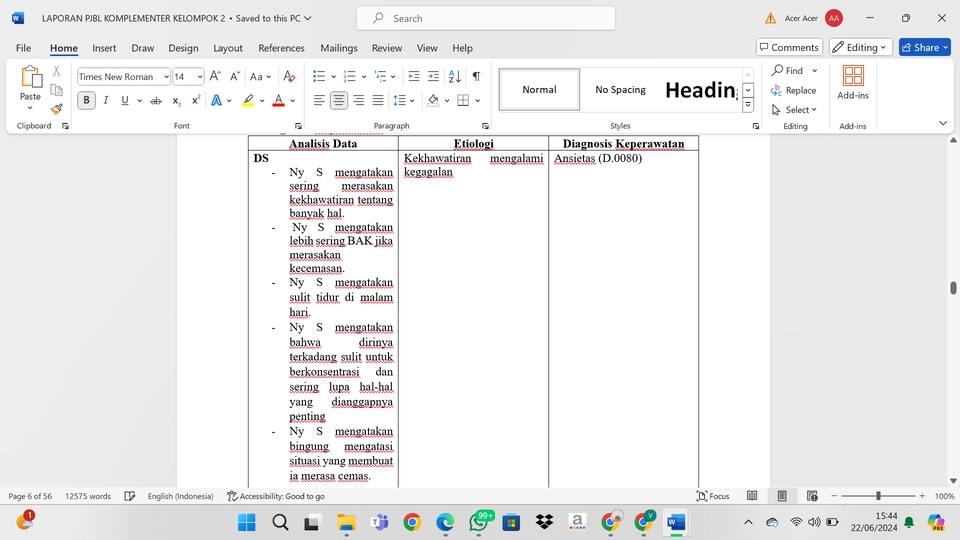Viewport: 960px width, 540px height.
Task: Open the File tab
Action: (23, 48)
